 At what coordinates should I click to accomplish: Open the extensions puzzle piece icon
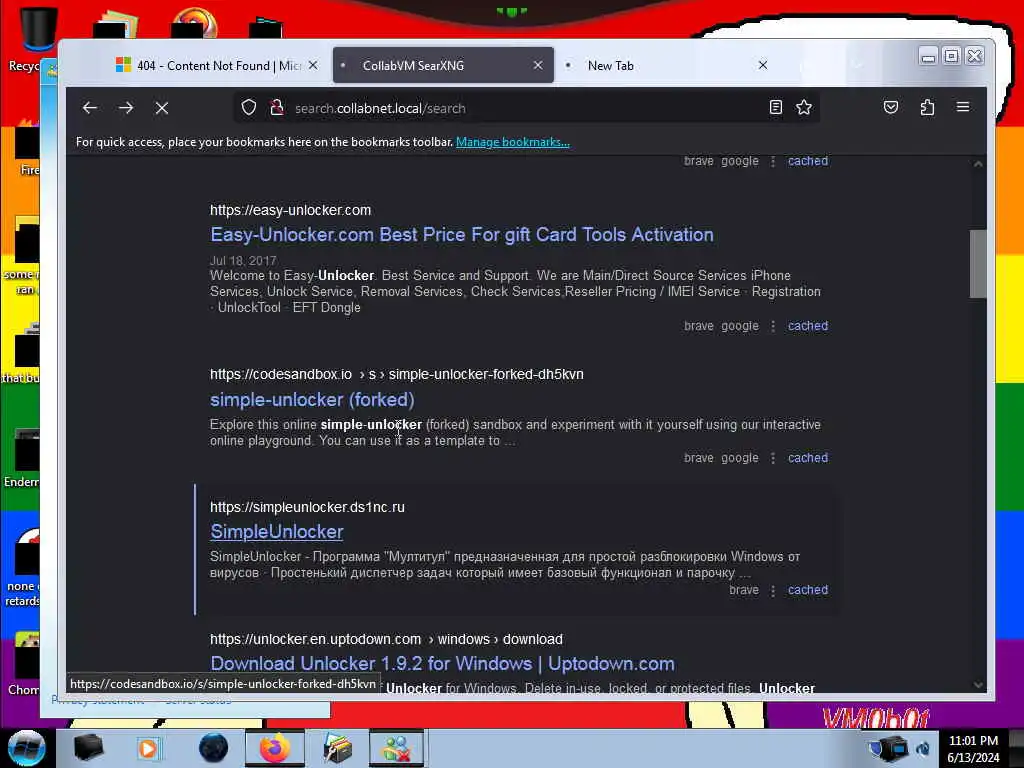coord(927,108)
